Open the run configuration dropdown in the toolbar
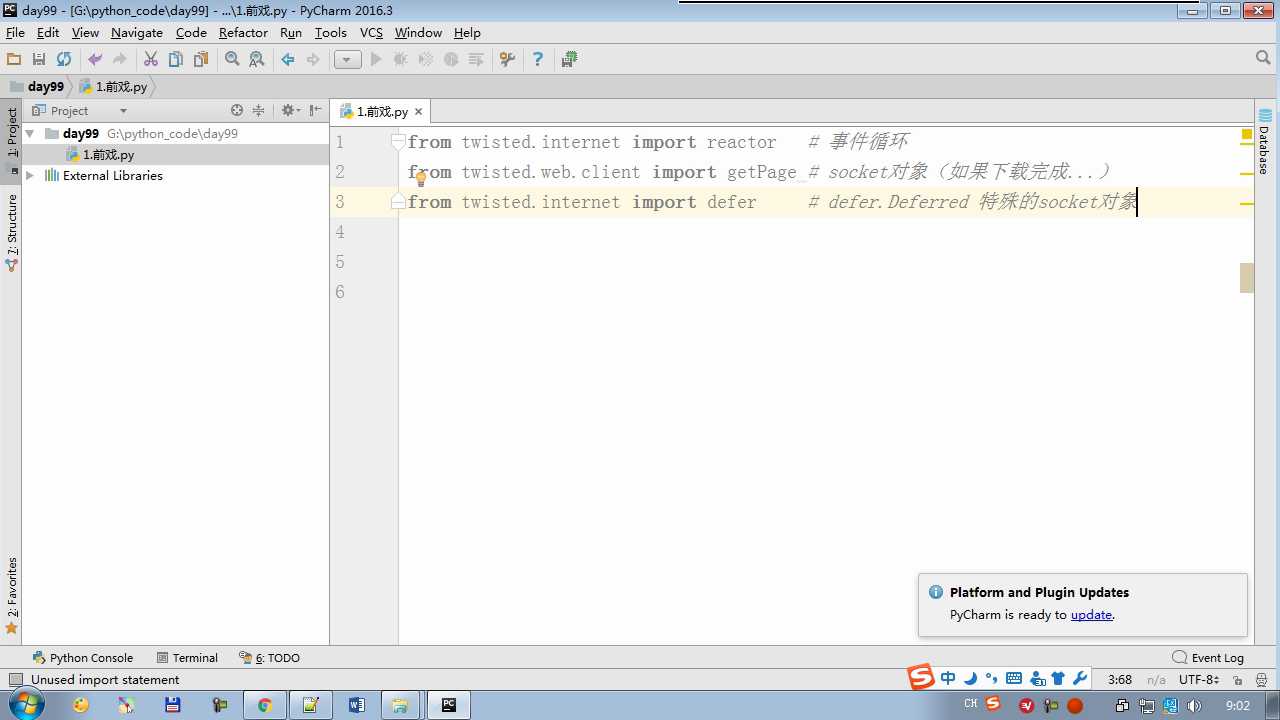 (x=347, y=60)
